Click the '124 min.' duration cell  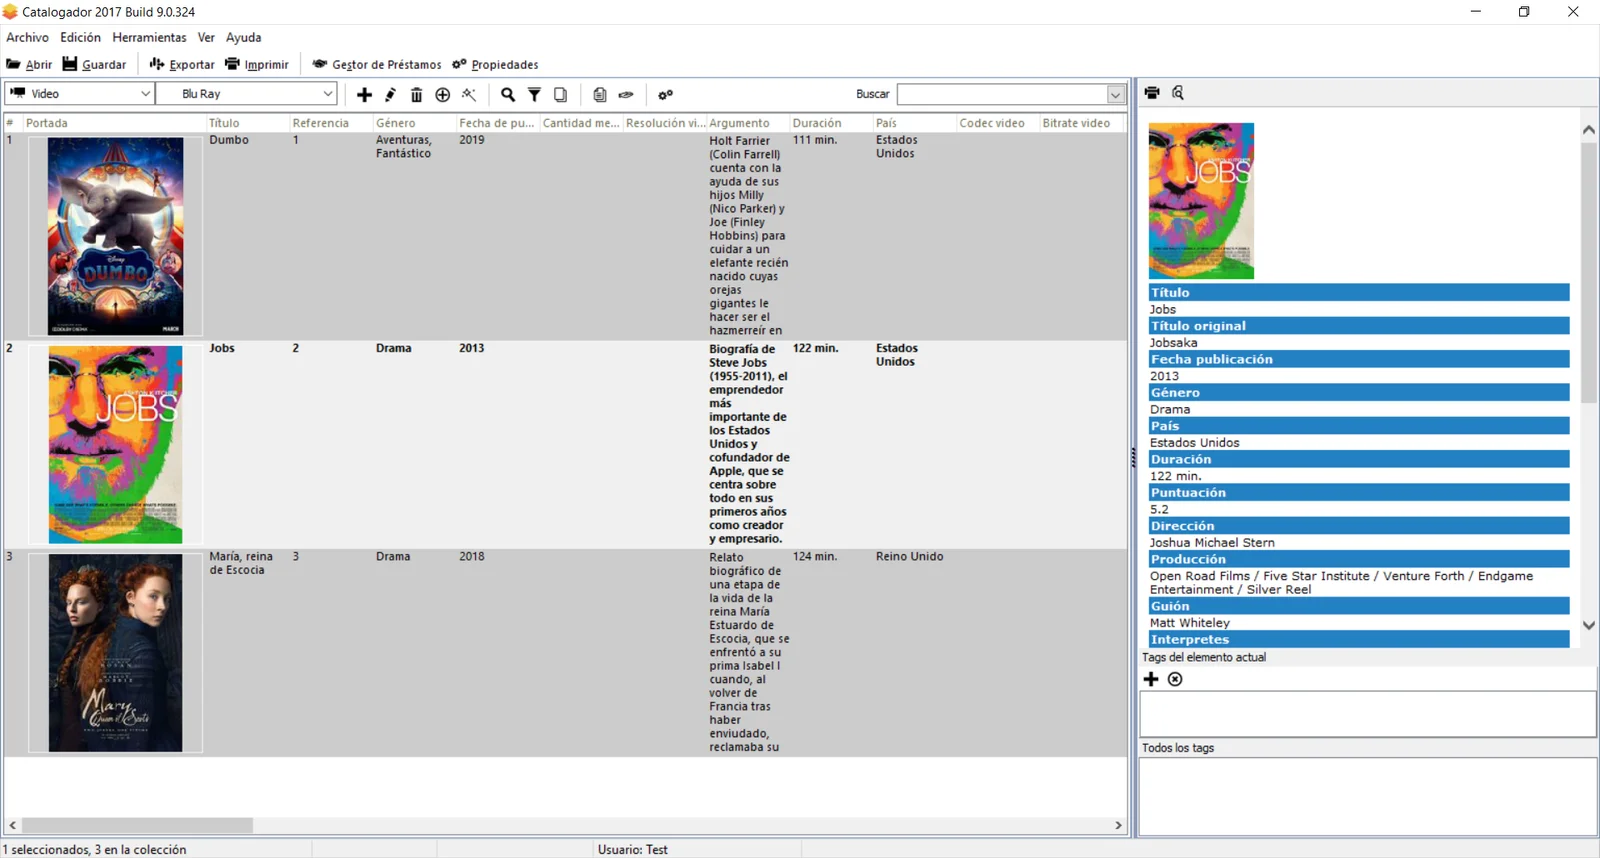[x=816, y=557]
